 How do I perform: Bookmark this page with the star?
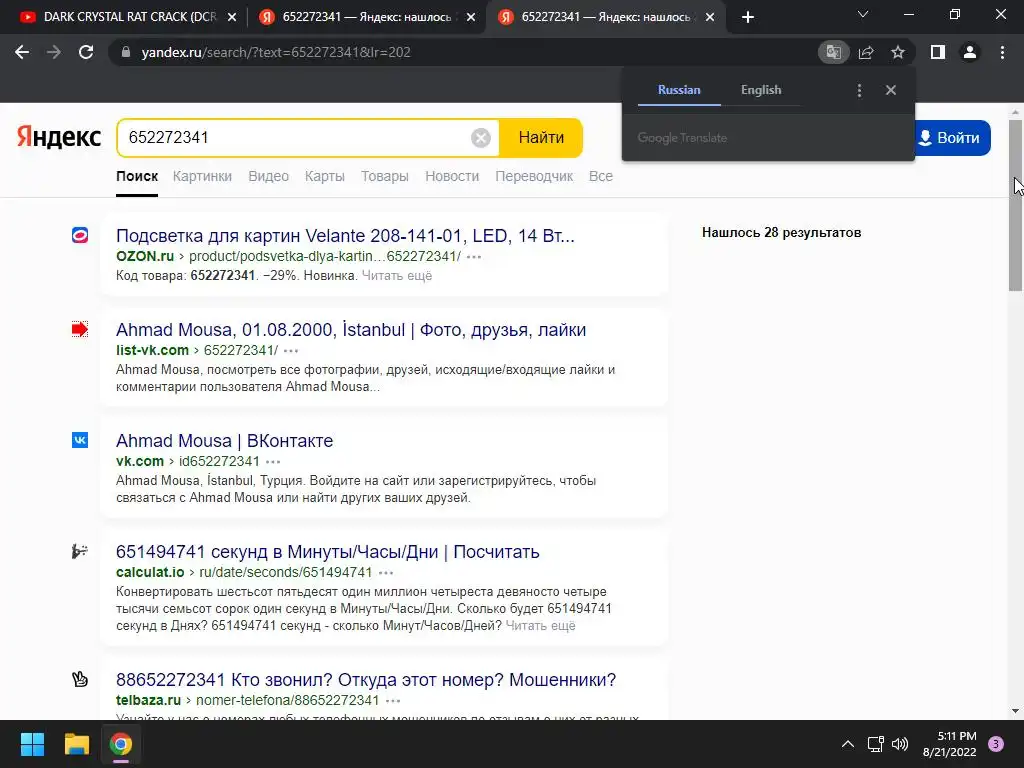click(898, 52)
